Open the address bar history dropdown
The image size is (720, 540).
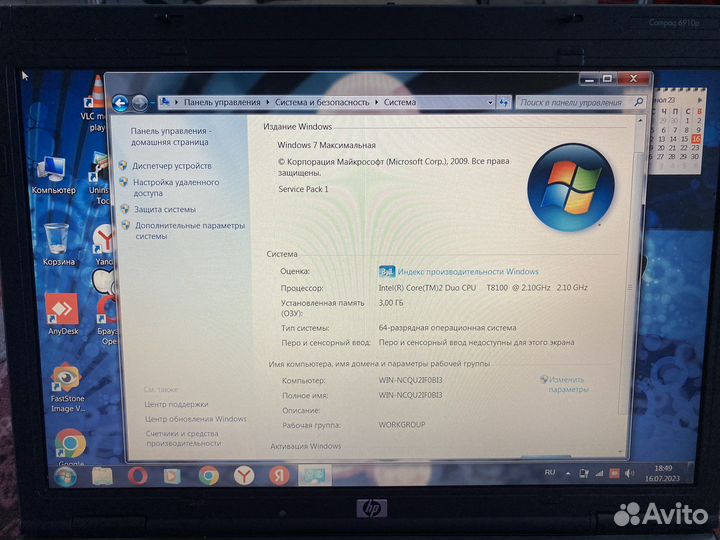[490, 102]
